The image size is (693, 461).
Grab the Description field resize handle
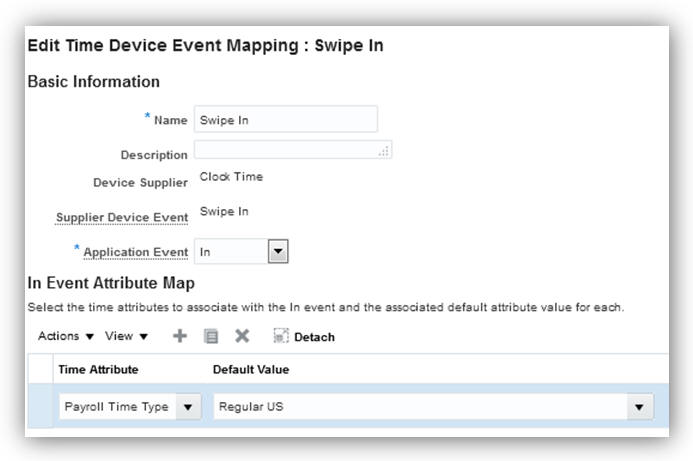pyautogui.click(x=384, y=152)
